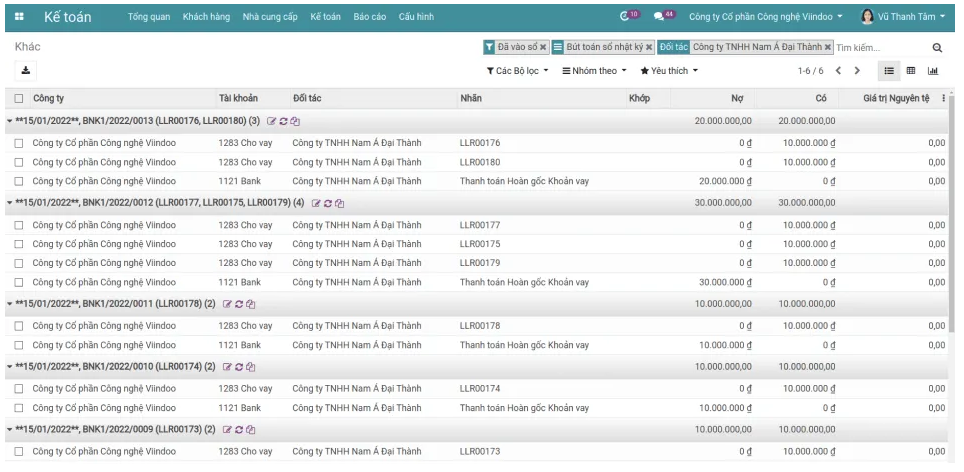Click the search magnifier icon
Screen dimensions: 964x472
[937, 47]
